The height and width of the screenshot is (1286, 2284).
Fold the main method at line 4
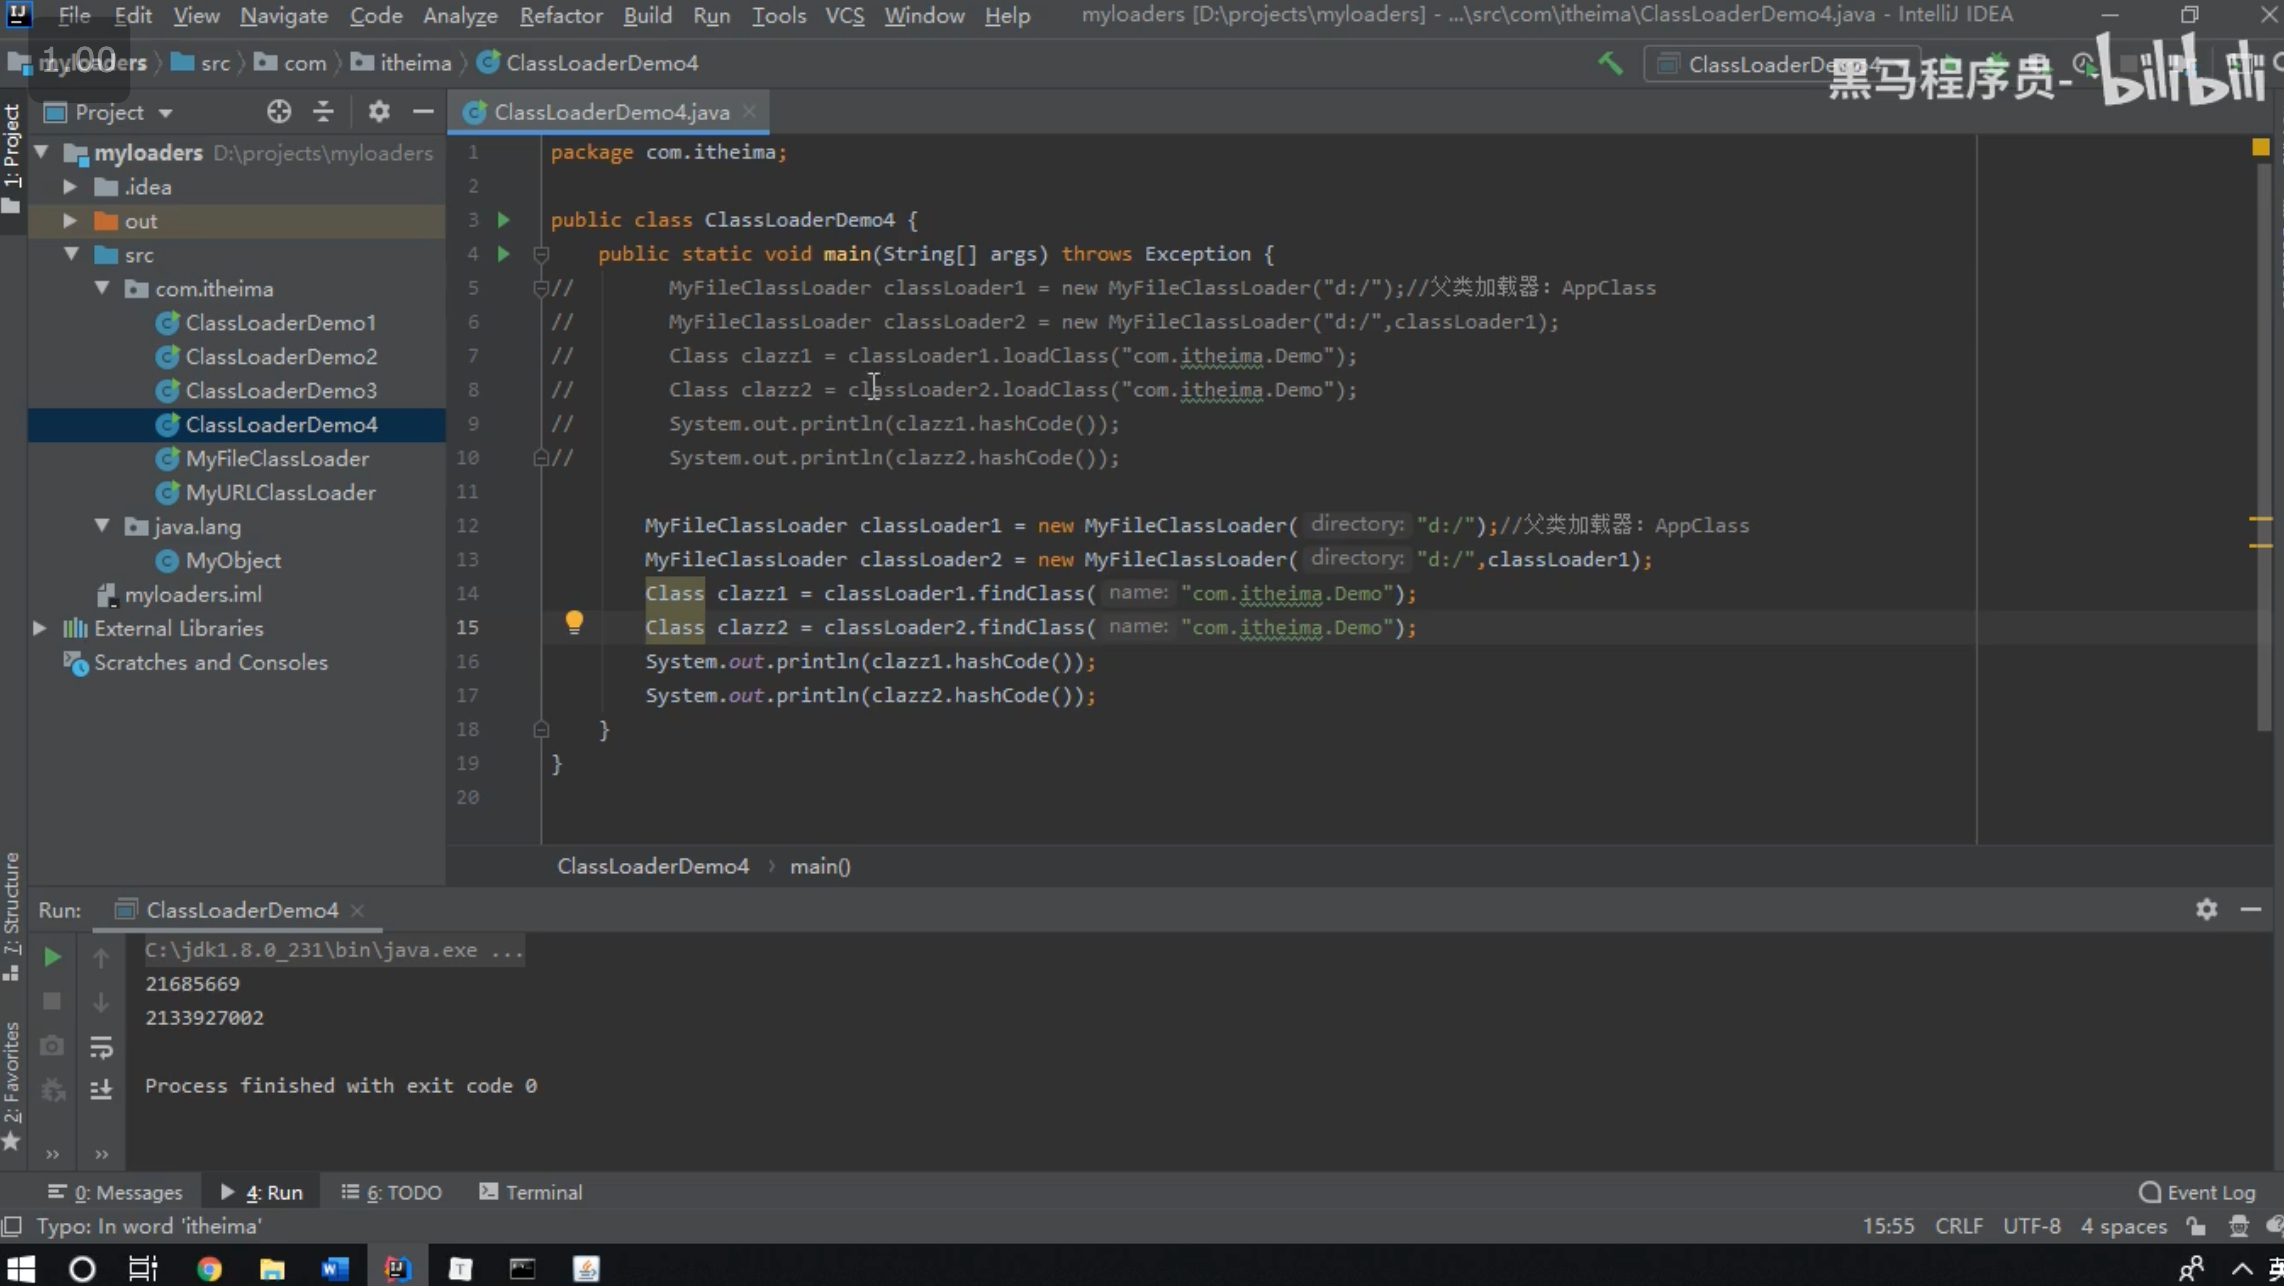pyautogui.click(x=541, y=254)
